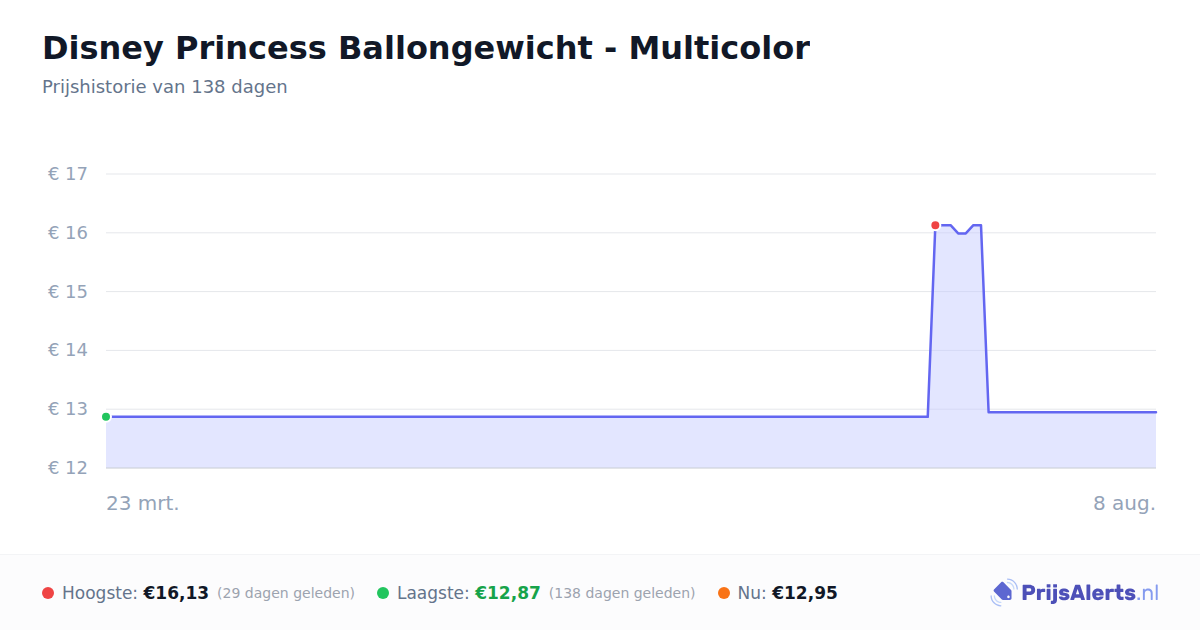Viewport: 1200px width, 630px height.
Task: Select the € 16 axis label
Action: coord(68,233)
